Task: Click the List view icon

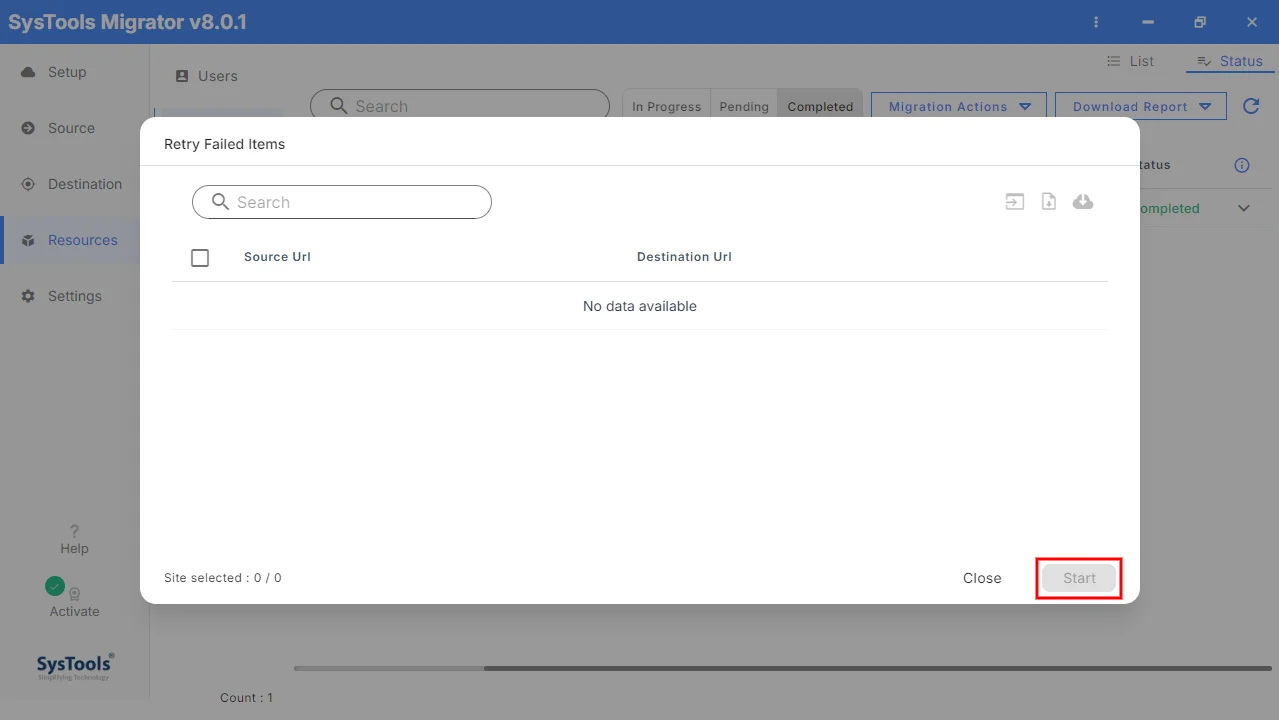Action: point(1113,61)
